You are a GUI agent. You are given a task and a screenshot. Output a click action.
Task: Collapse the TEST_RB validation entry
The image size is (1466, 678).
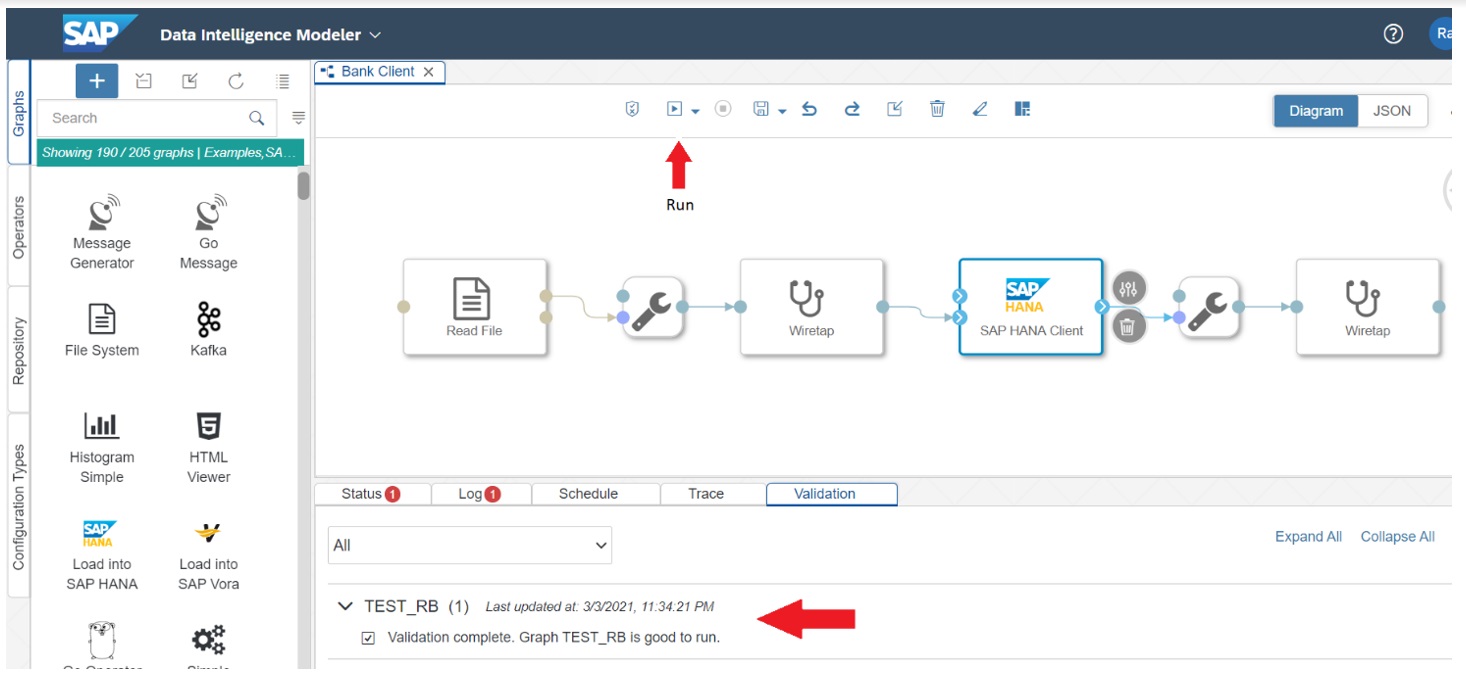click(346, 606)
